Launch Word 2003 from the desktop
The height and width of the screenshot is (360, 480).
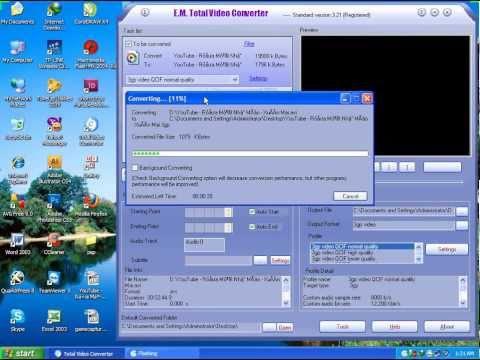(17, 244)
